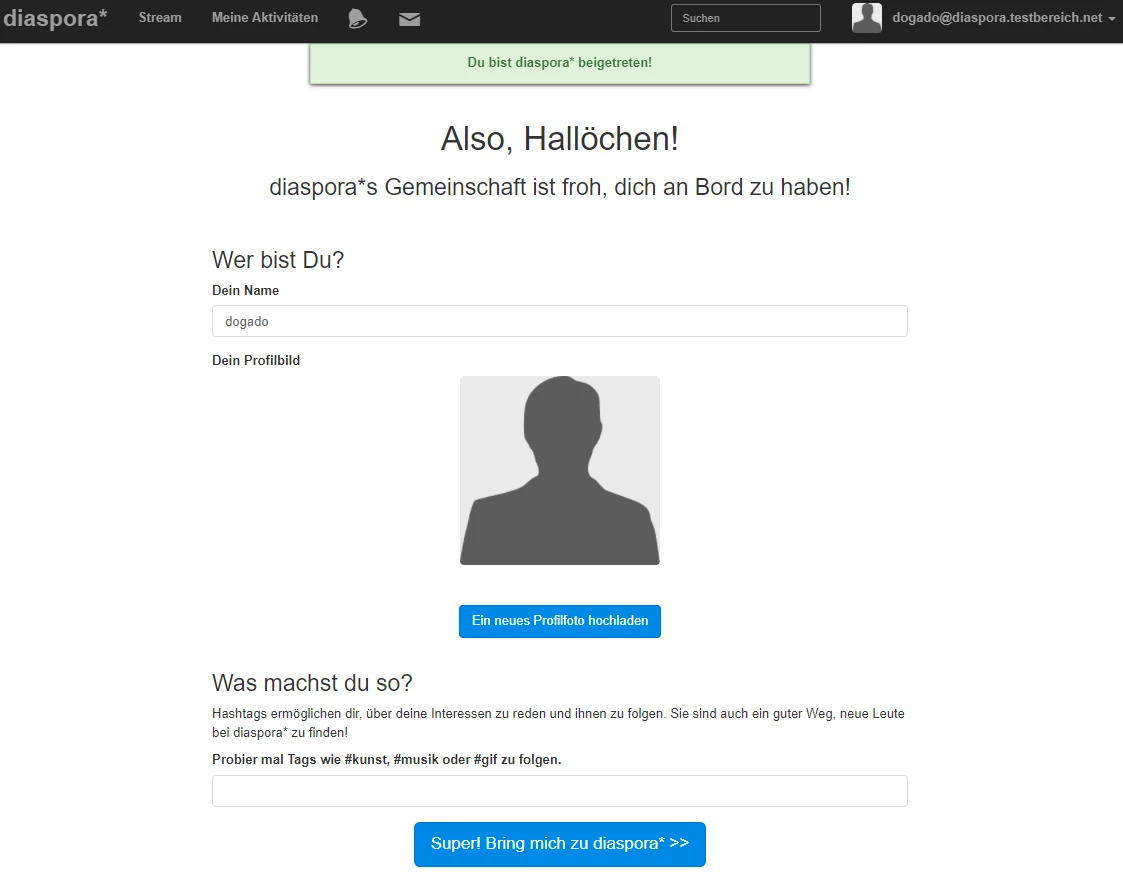This screenshot has height=894, width=1123.
Task: Open the notifications bell icon
Action: (357, 19)
